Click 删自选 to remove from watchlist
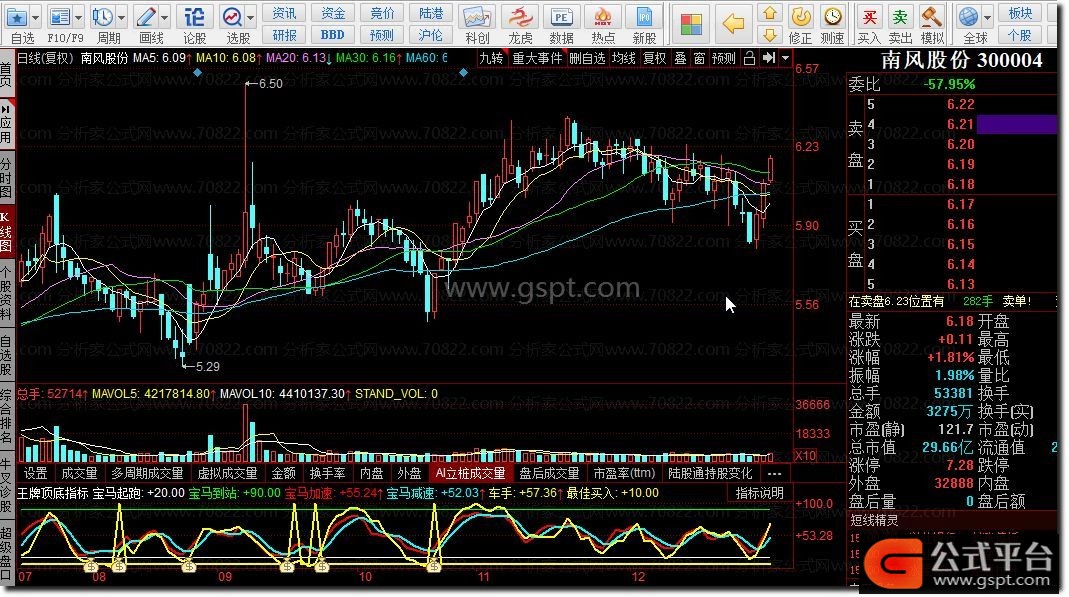Screen dimensions: 1069x597 [x=587, y=59]
